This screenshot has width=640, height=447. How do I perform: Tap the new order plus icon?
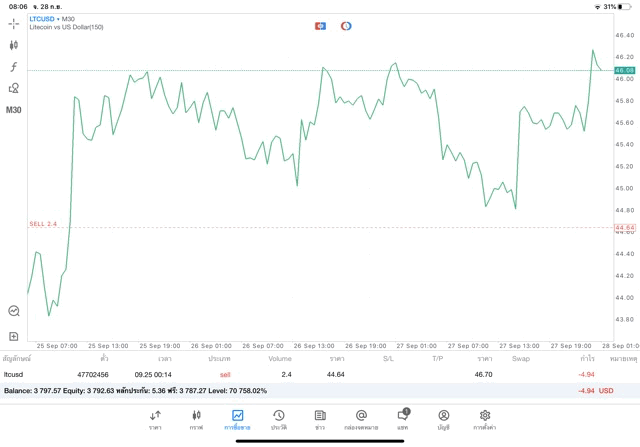[x=14, y=336]
